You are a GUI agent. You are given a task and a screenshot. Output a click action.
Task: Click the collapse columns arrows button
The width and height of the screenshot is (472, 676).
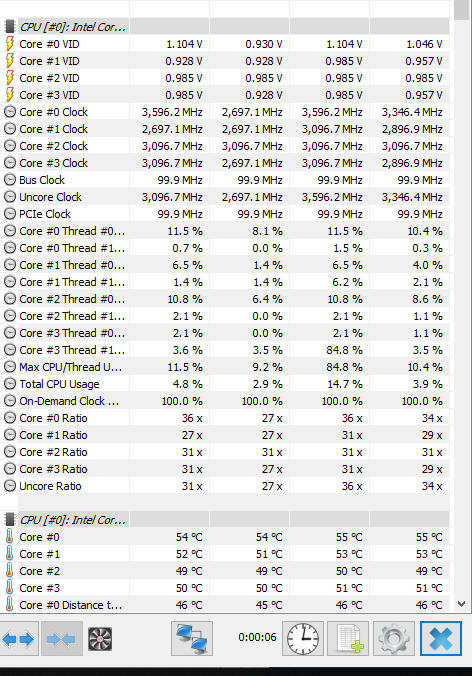(x=62, y=638)
